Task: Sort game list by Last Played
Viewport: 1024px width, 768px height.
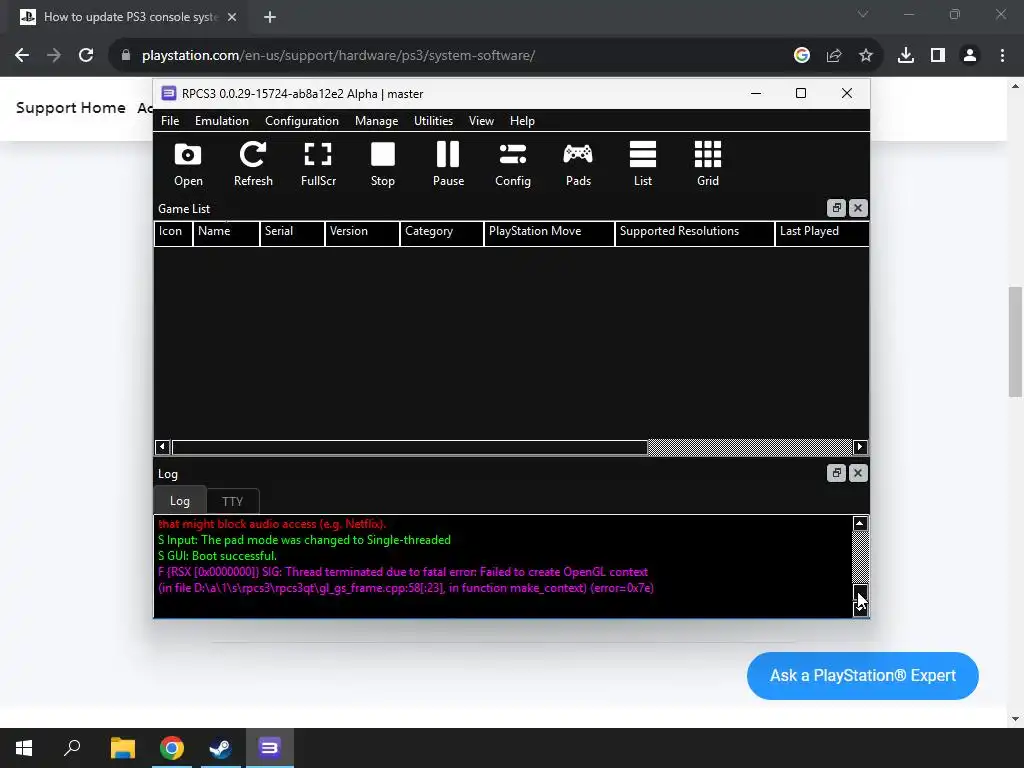Action: point(822,233)
